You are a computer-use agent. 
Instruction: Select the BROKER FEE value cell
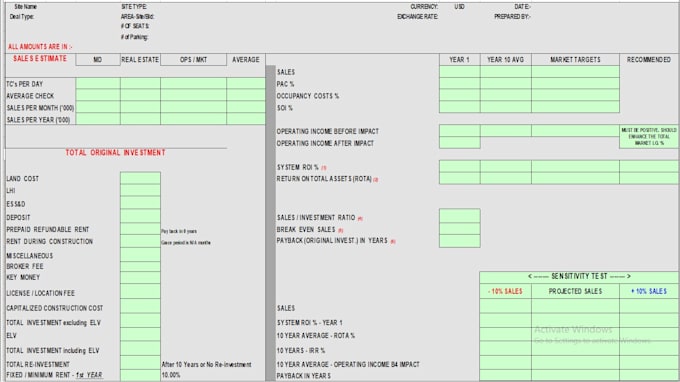[140, 266]
